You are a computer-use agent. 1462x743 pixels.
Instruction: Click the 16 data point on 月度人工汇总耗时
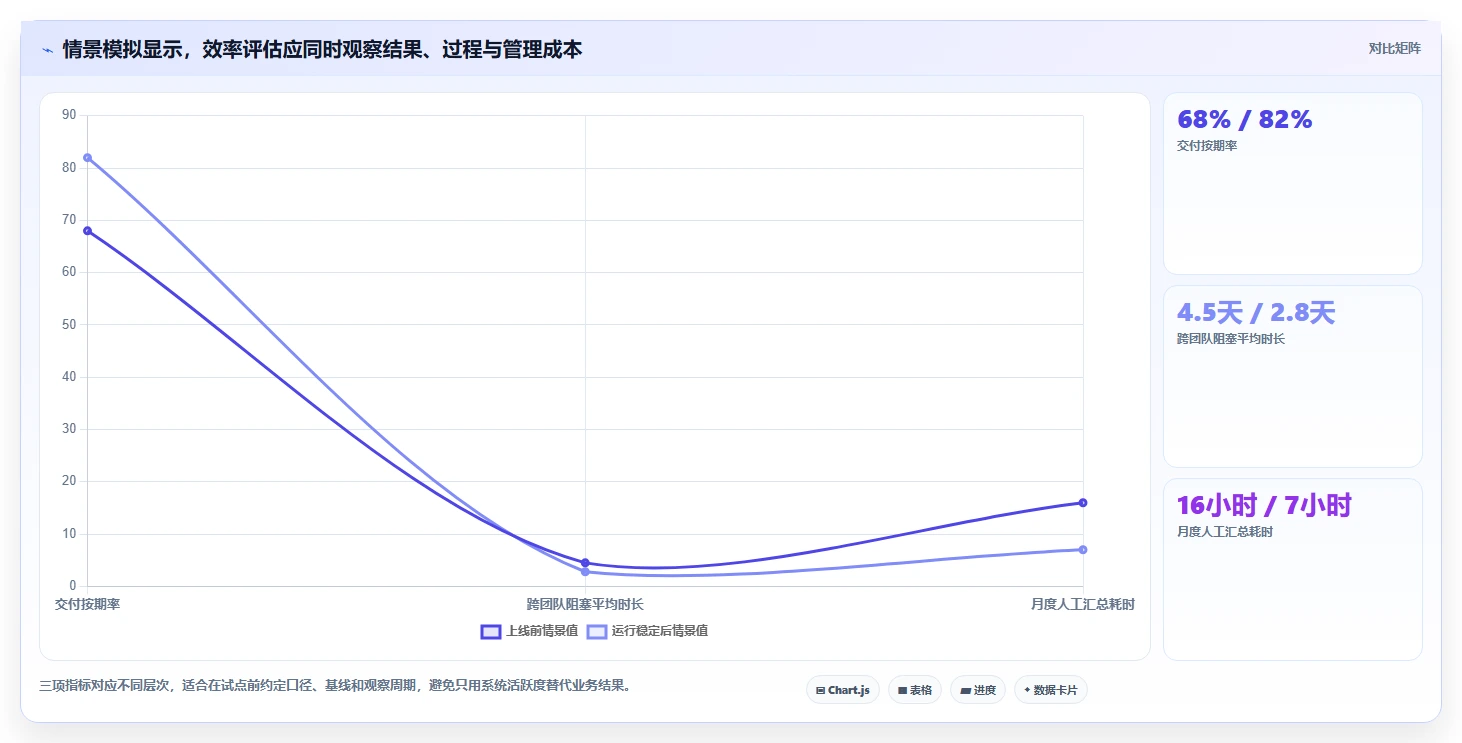tap(1083, 503)
